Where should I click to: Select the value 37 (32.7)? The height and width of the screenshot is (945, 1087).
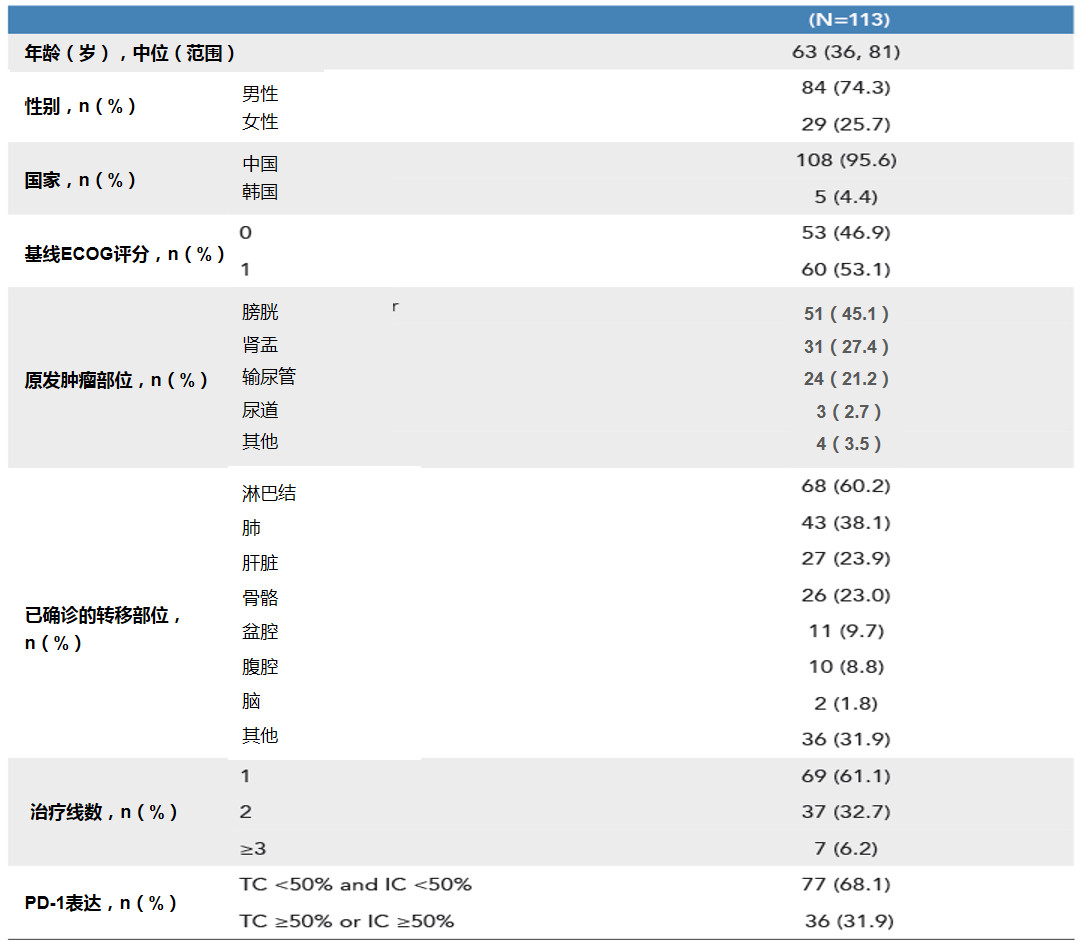coord(846,812)
